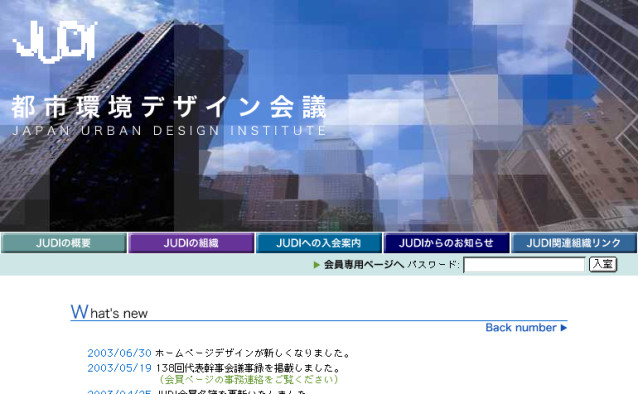Open the Back number link
This screenshot has height=394, width=638.
(x=521, y=328)
